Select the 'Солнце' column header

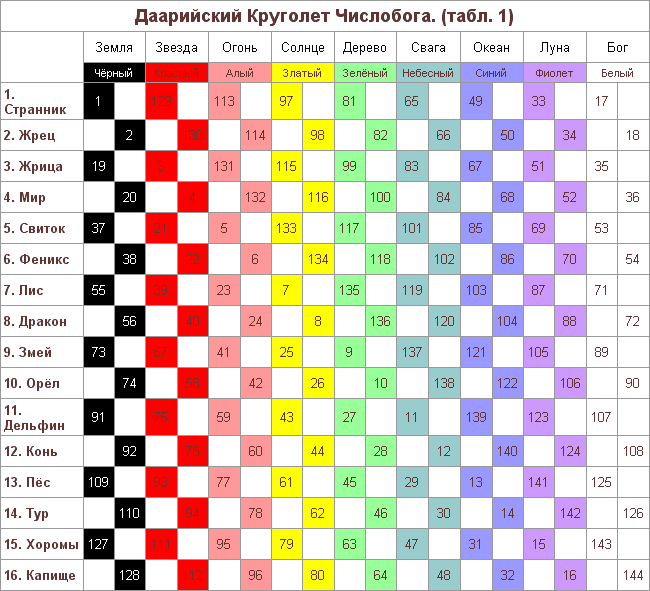[x=303, y=47]
